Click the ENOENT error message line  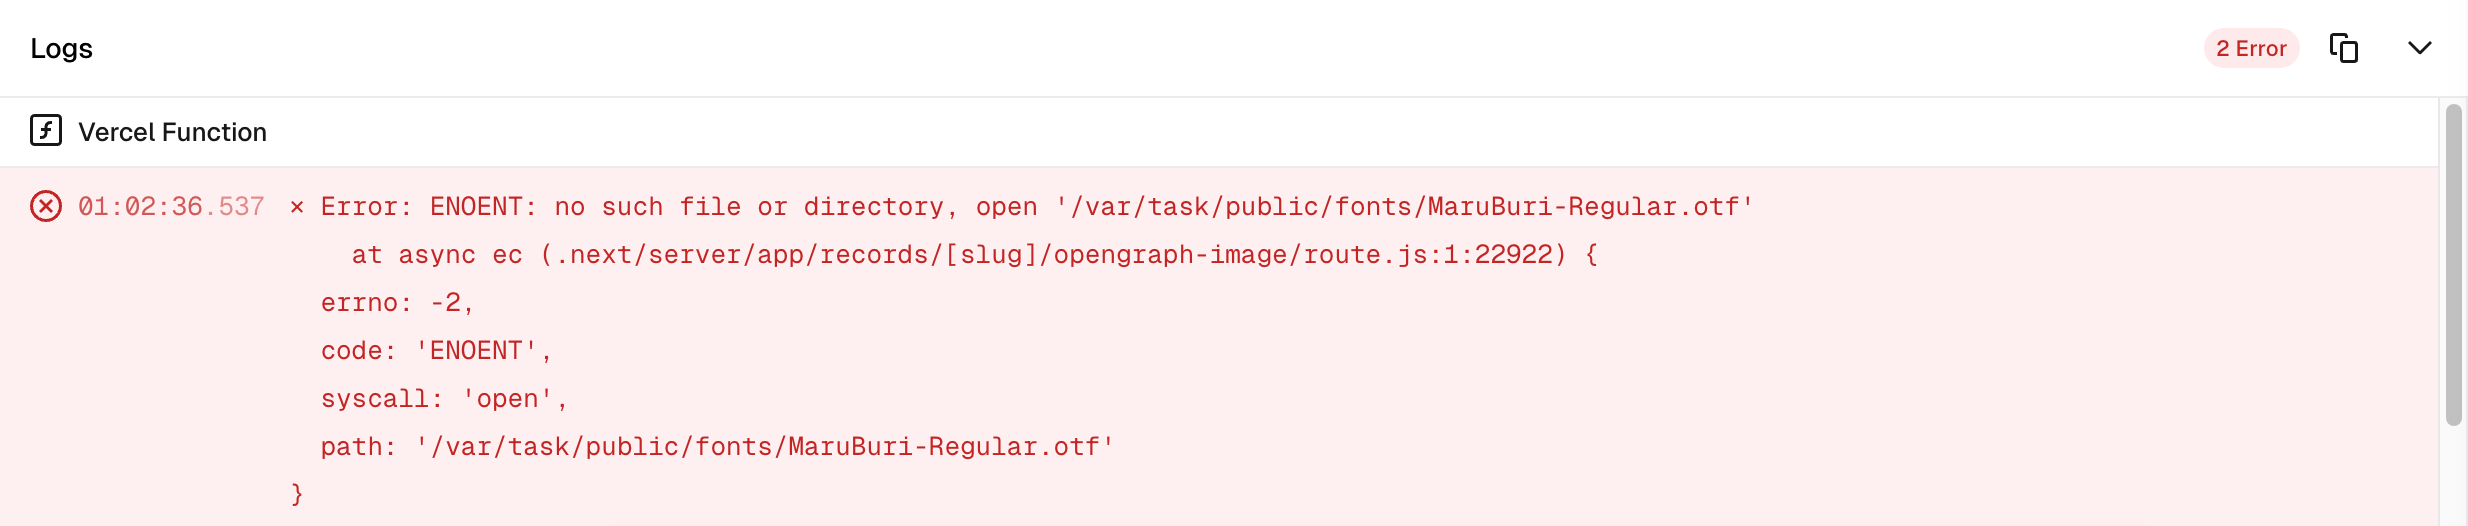coord(1036,207)
